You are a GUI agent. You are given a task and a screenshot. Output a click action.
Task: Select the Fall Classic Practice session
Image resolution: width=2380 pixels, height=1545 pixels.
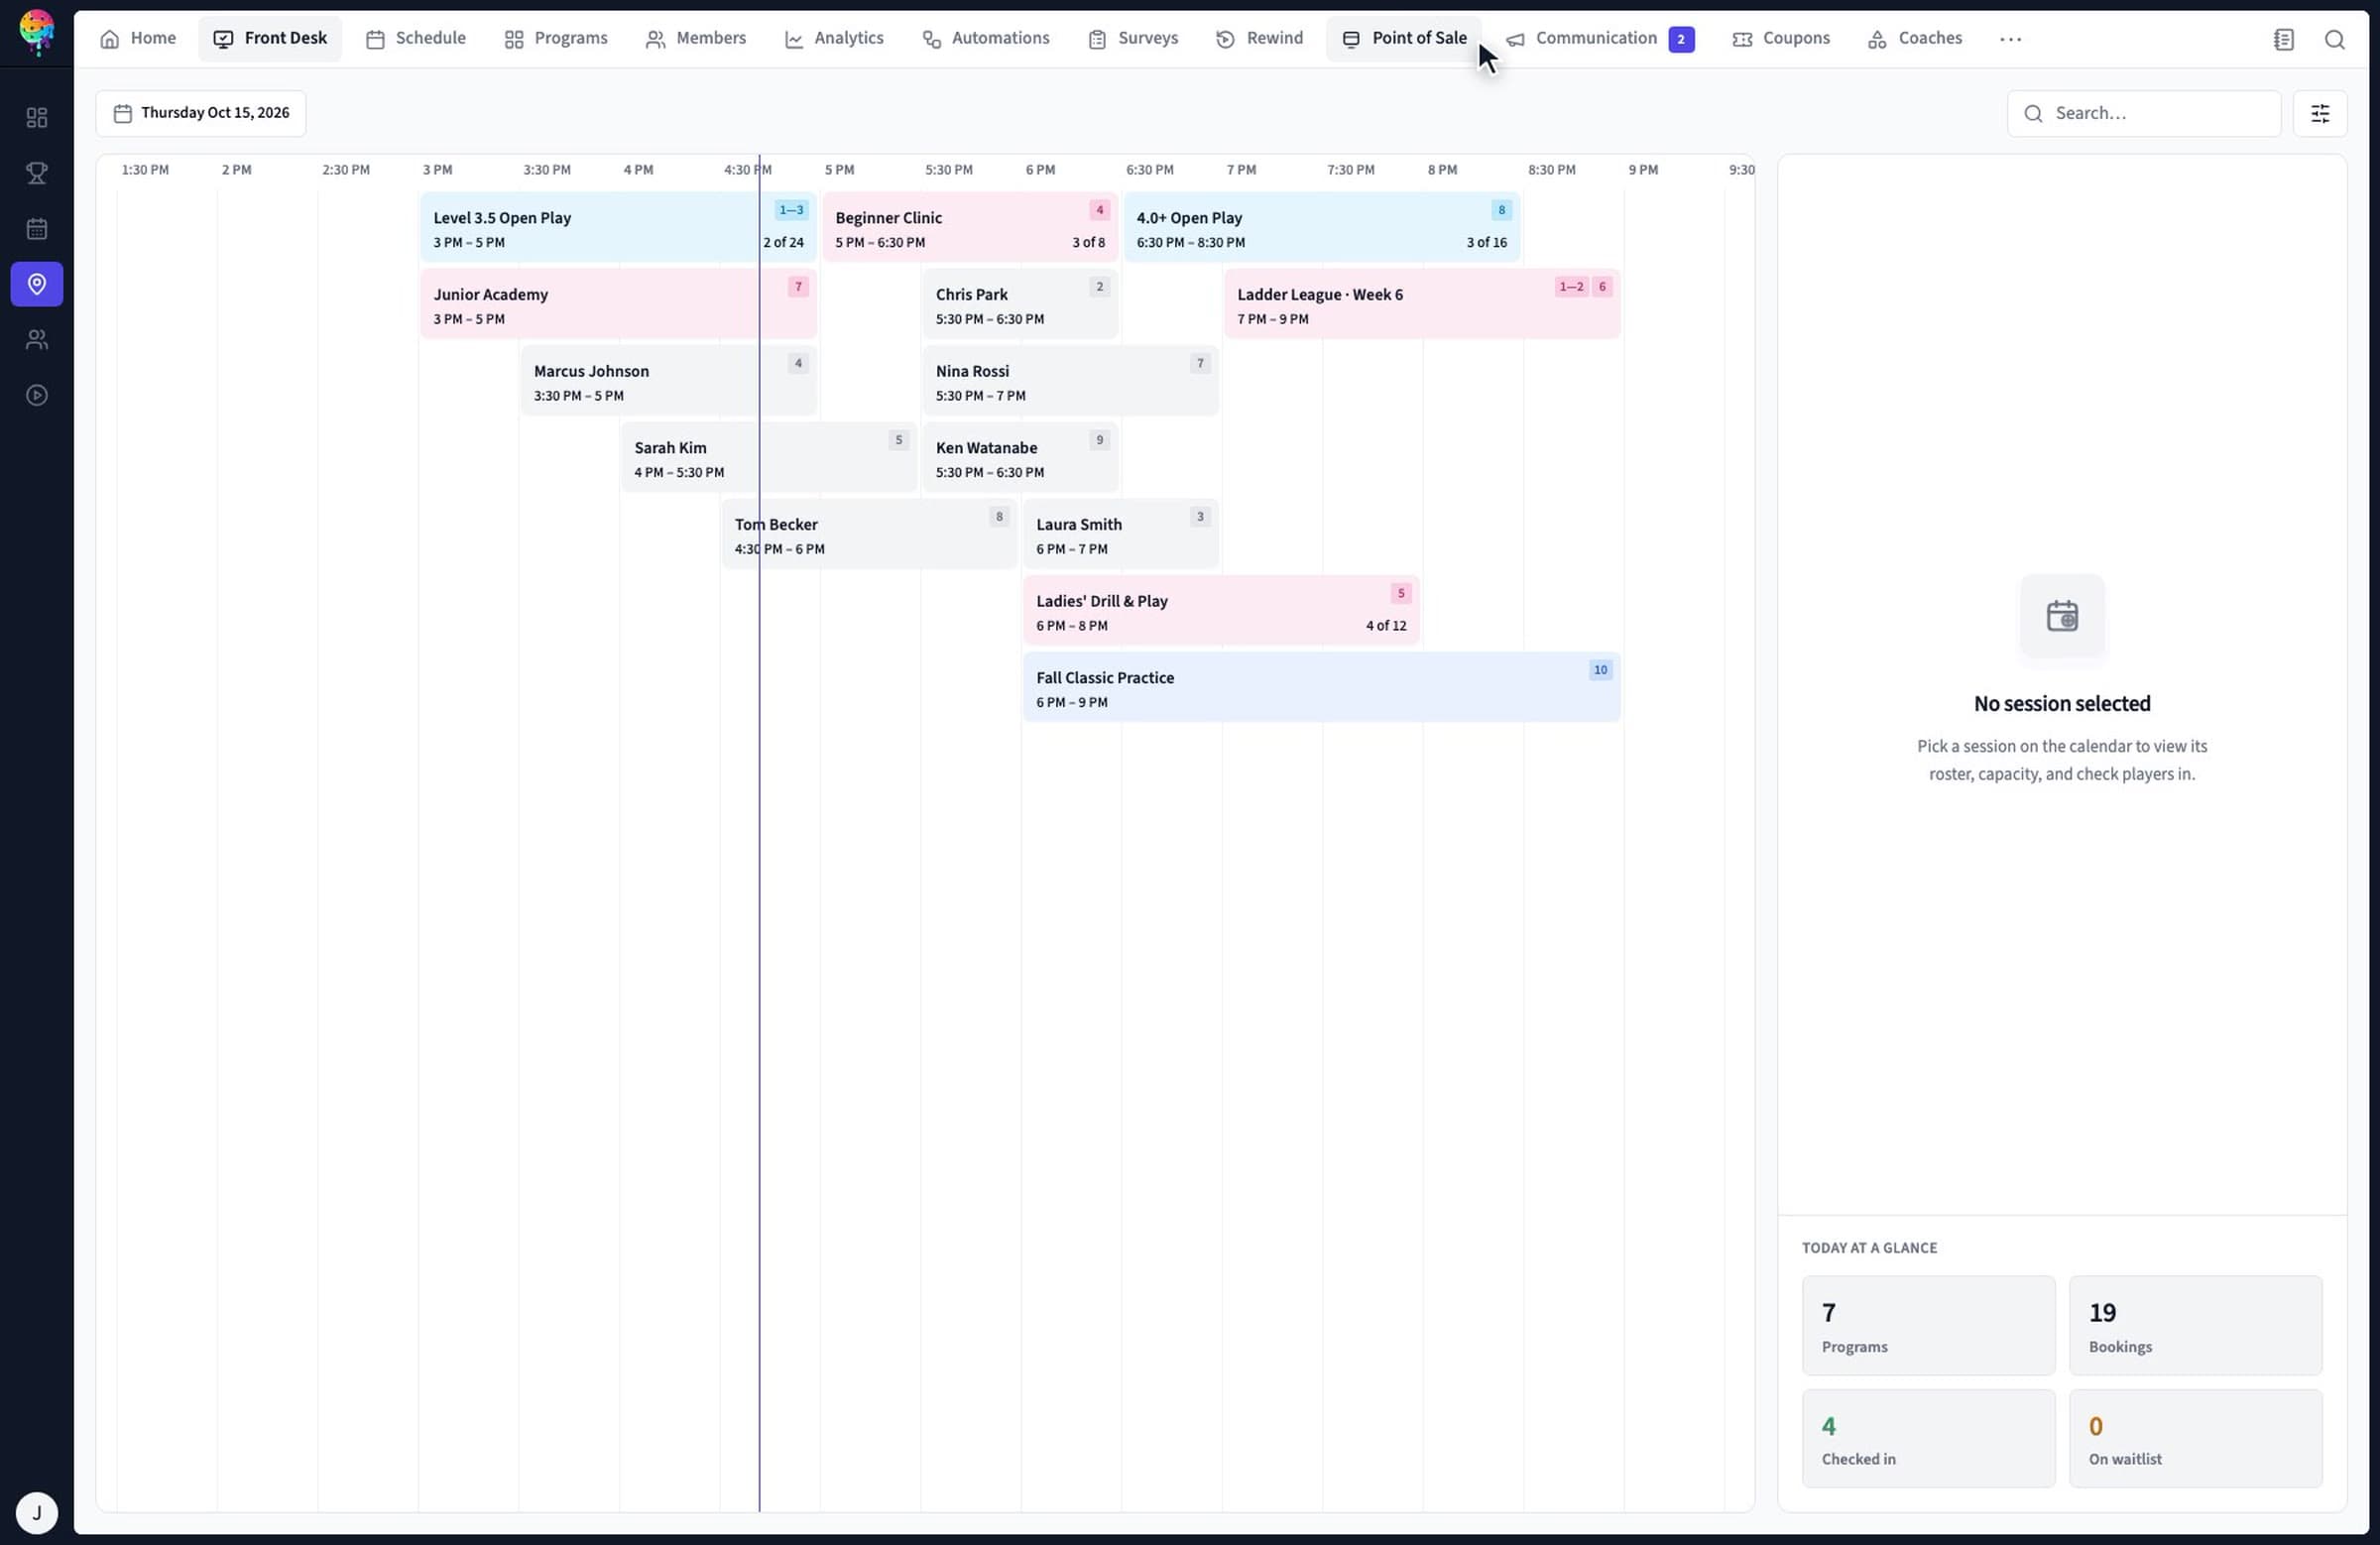(1321, 688)
